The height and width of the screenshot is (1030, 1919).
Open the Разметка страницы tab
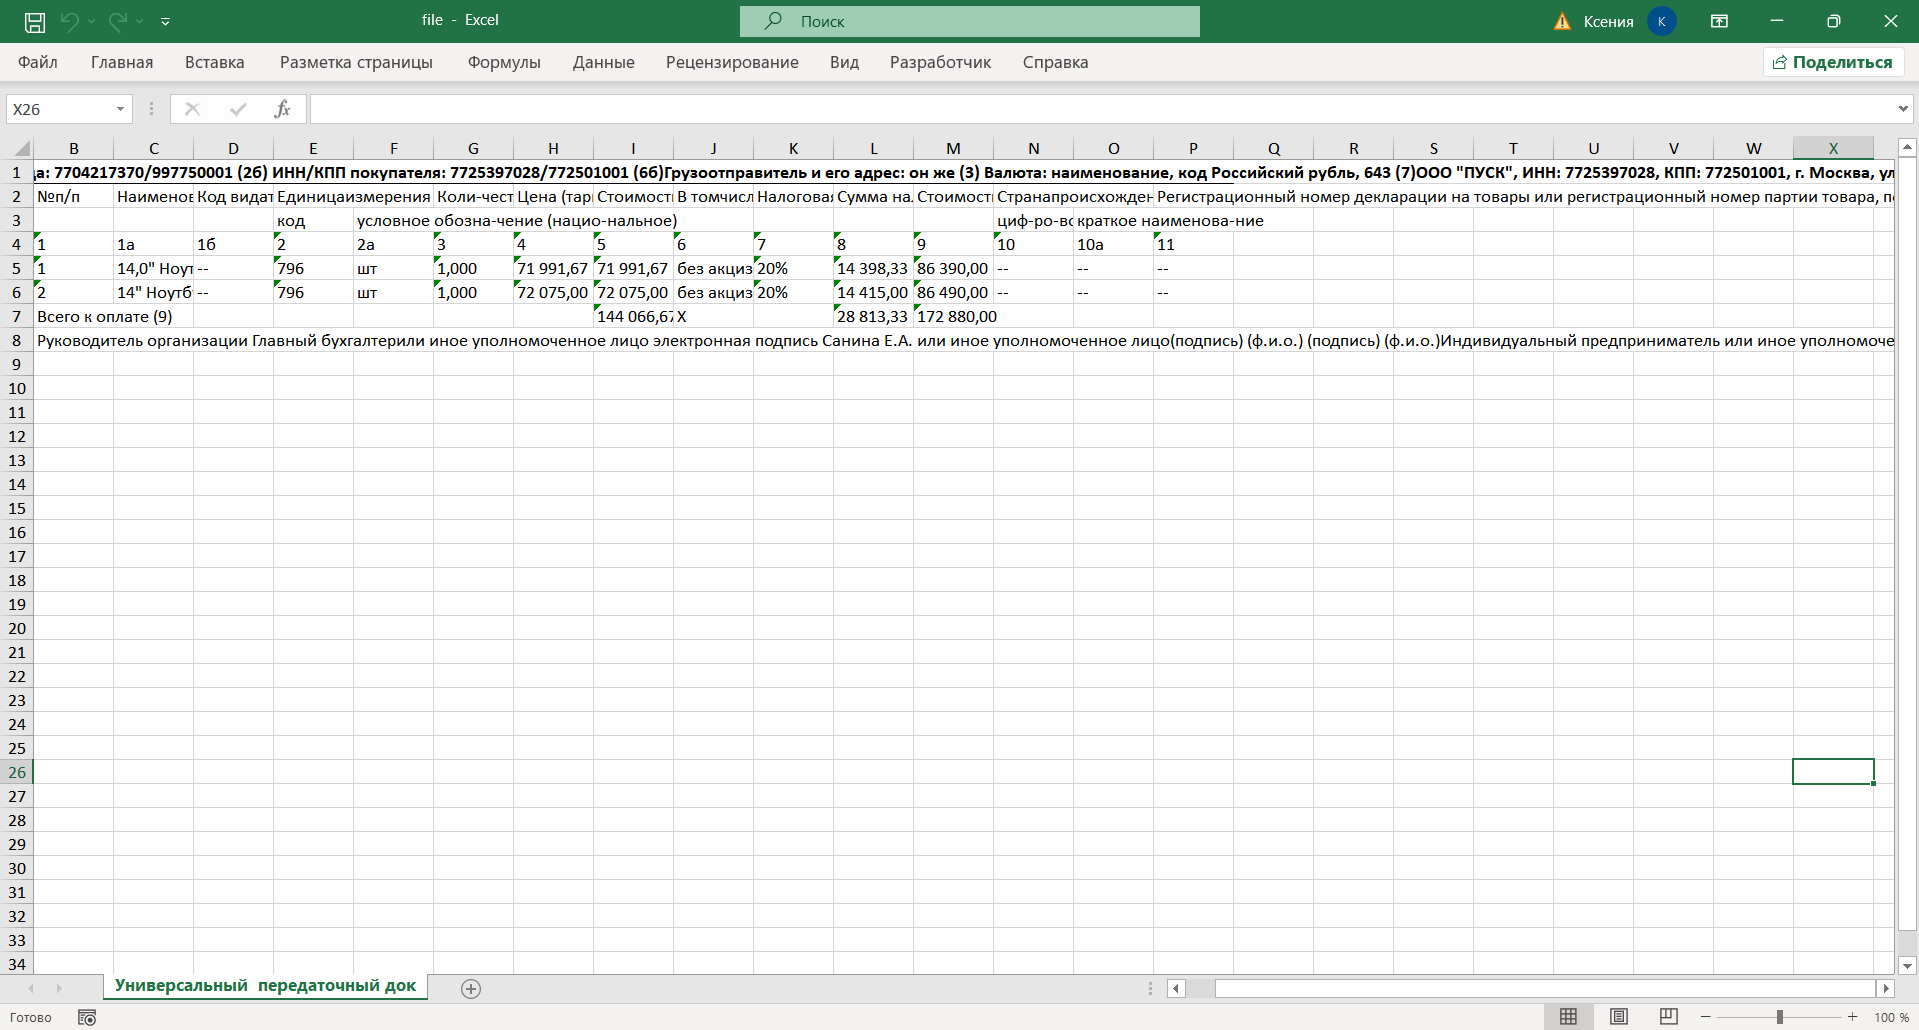point(356,62)
